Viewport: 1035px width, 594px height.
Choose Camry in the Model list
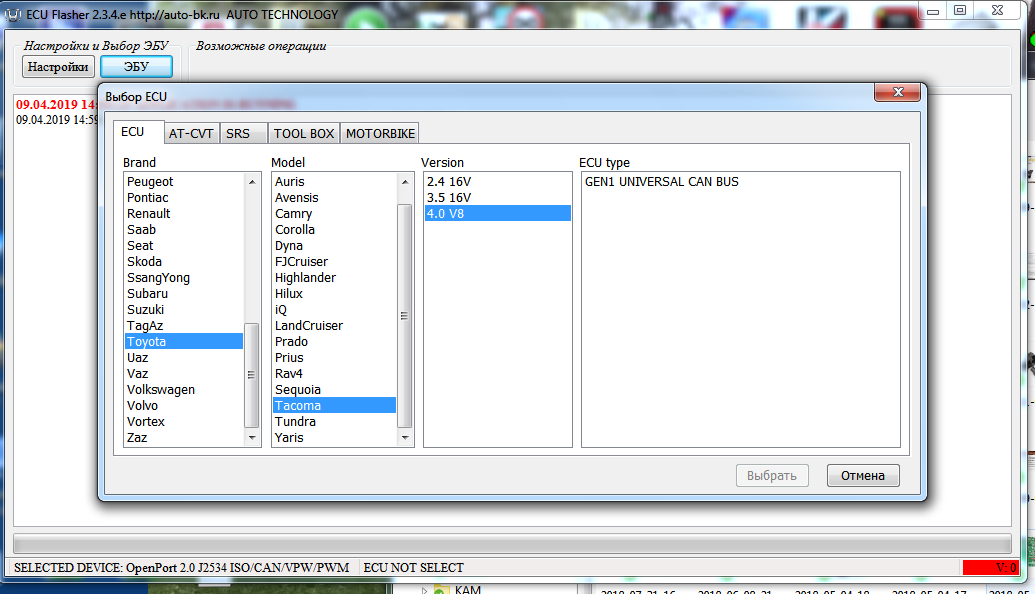pos(335,213)
